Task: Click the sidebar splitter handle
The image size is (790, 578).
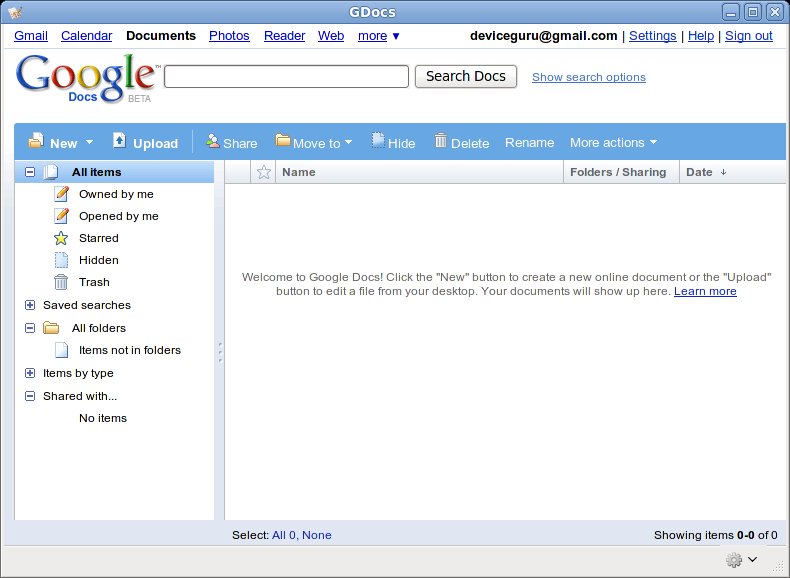Action: (x=220, y=352)
